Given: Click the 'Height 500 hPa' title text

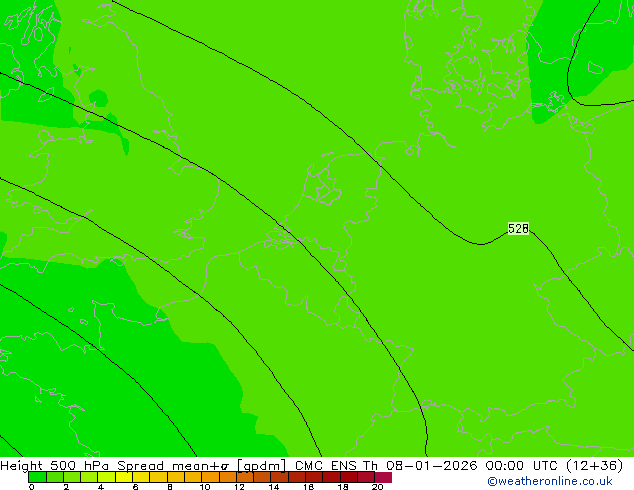Looking at the screenshot, I should tap(55, 466).
